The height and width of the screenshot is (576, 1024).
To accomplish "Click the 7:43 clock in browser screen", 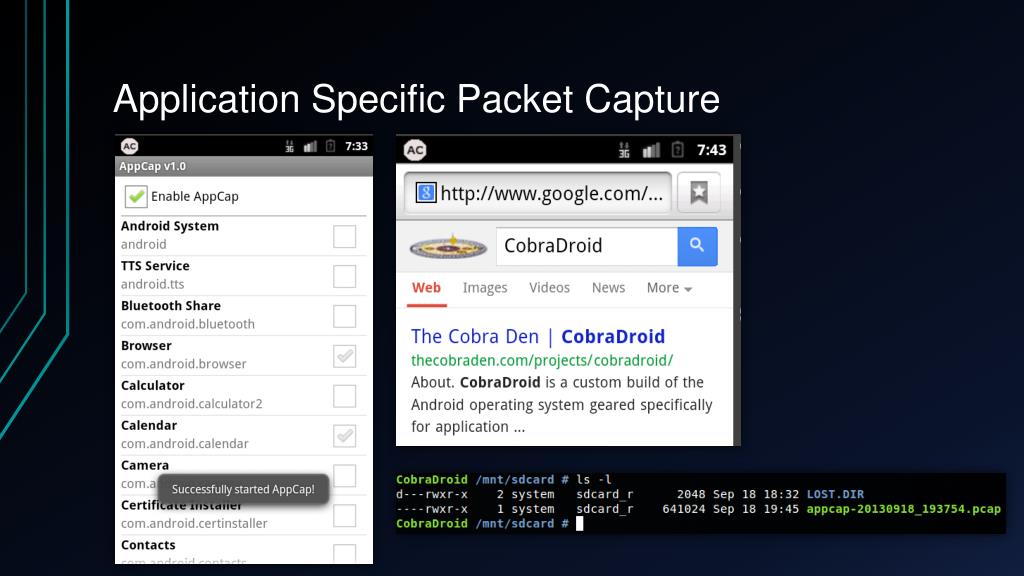I will click(x=712, y=150).
